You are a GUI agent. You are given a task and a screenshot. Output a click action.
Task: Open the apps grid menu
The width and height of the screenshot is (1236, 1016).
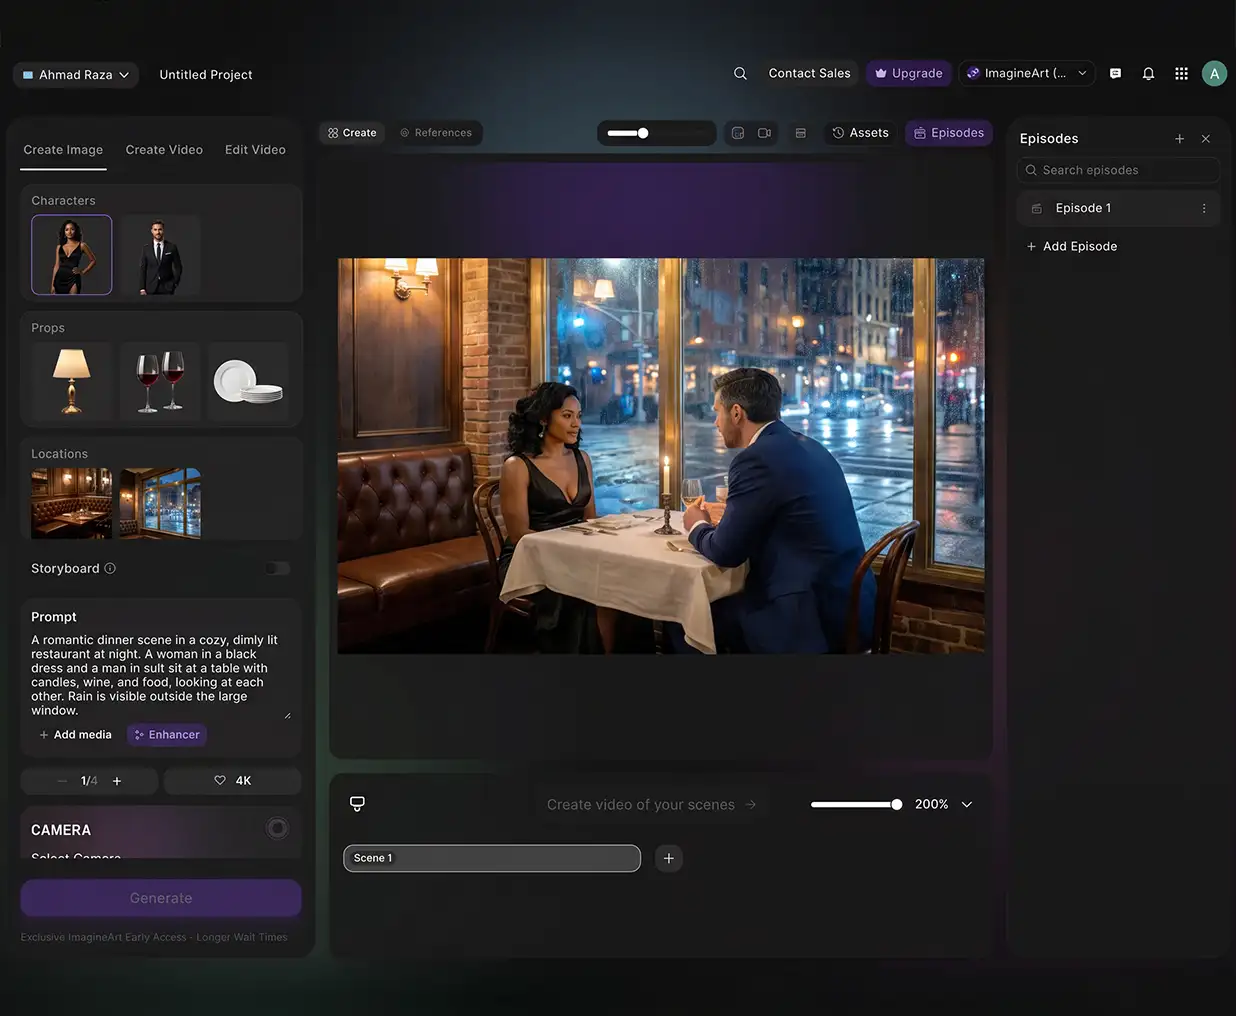[x=1181, y=73]
